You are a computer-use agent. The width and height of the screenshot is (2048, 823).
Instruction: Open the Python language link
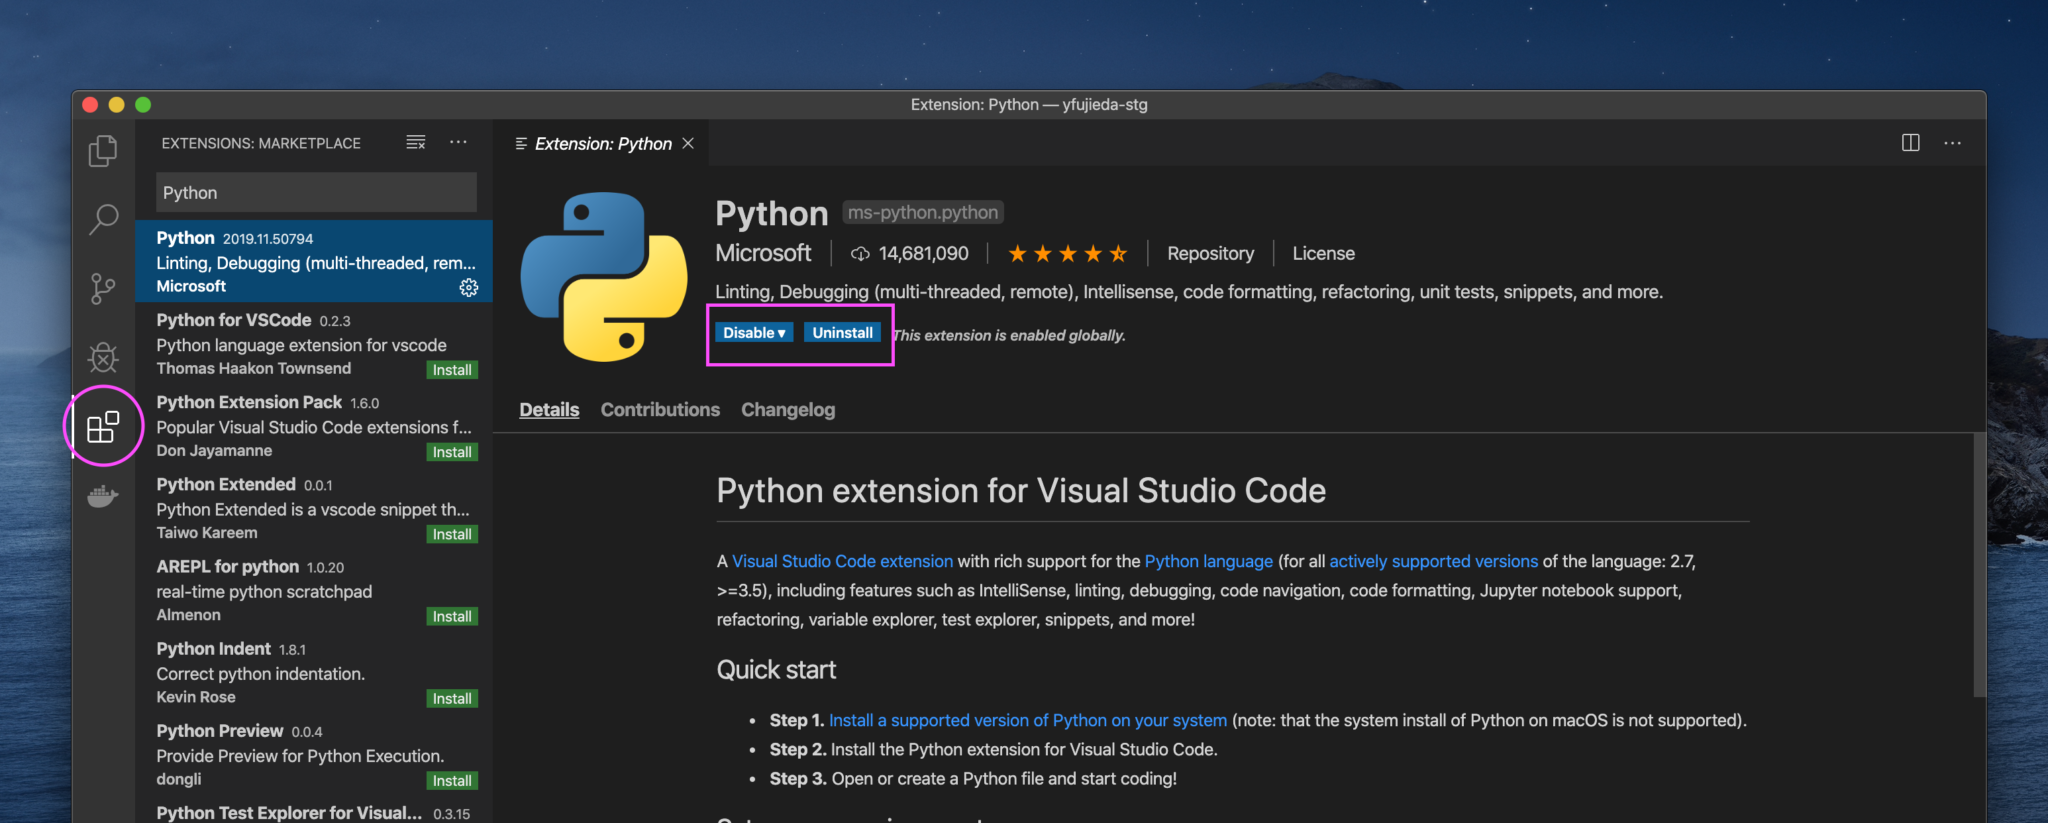click(1208, 562)
